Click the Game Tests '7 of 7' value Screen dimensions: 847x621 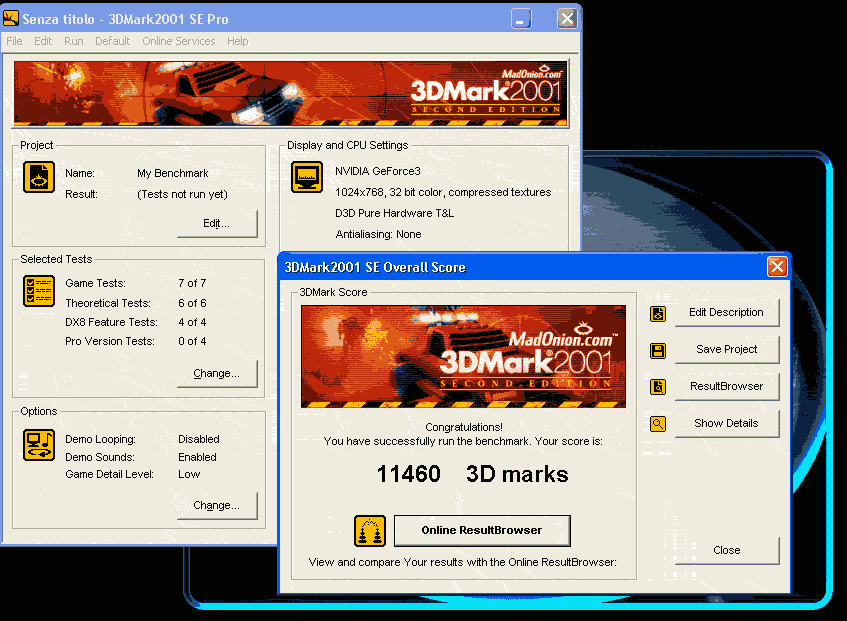tap(192, 283)
